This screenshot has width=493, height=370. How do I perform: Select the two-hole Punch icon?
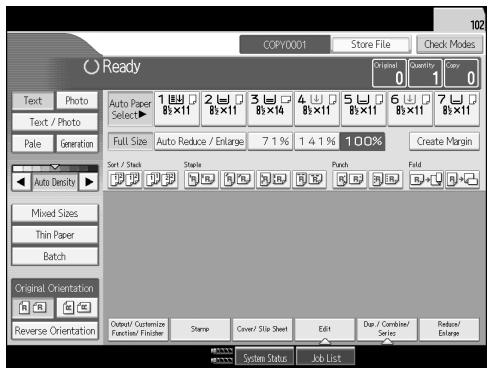pos(350,180)
